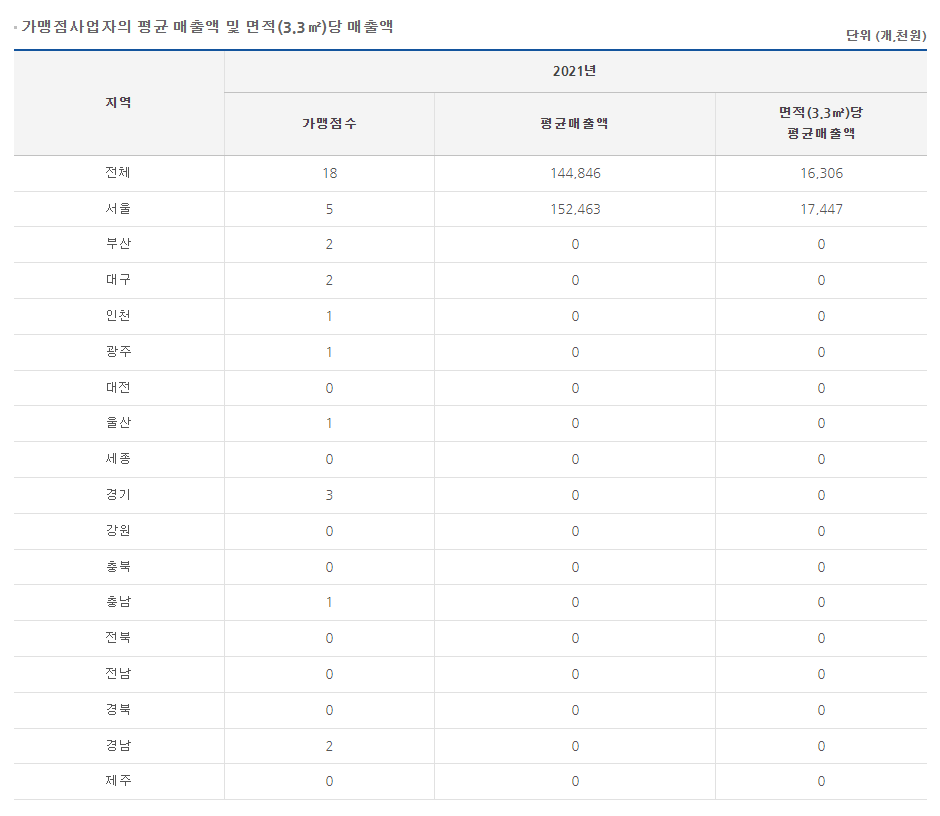Click the 지역 column header
940x816 pixels.
point(118,102)
